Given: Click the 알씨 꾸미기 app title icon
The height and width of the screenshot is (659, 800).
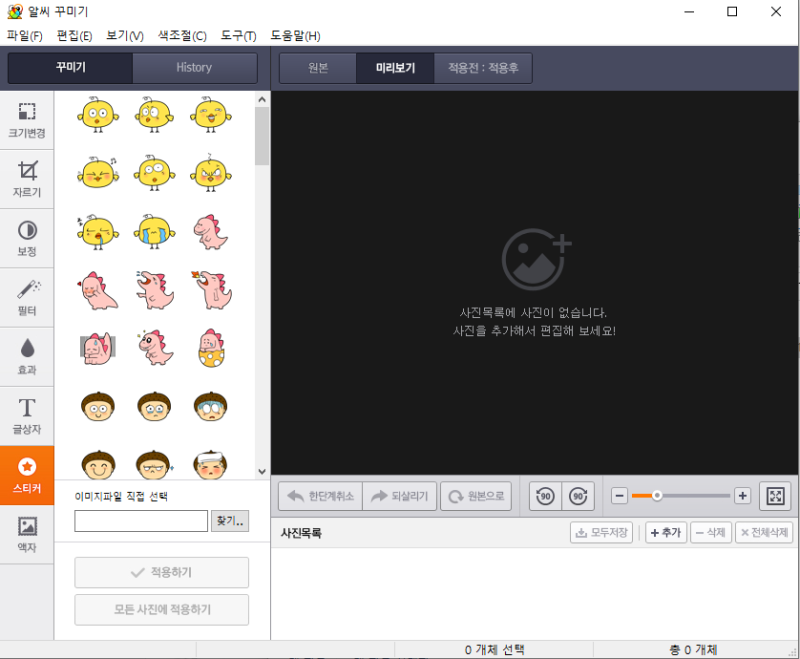Looking at the screenshot, I should [x=15, y=11].
